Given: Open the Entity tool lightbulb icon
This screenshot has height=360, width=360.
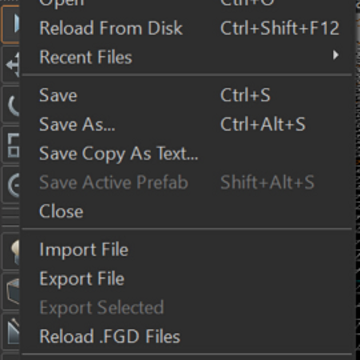Looking at the screenshot, I should coord(11,252).
